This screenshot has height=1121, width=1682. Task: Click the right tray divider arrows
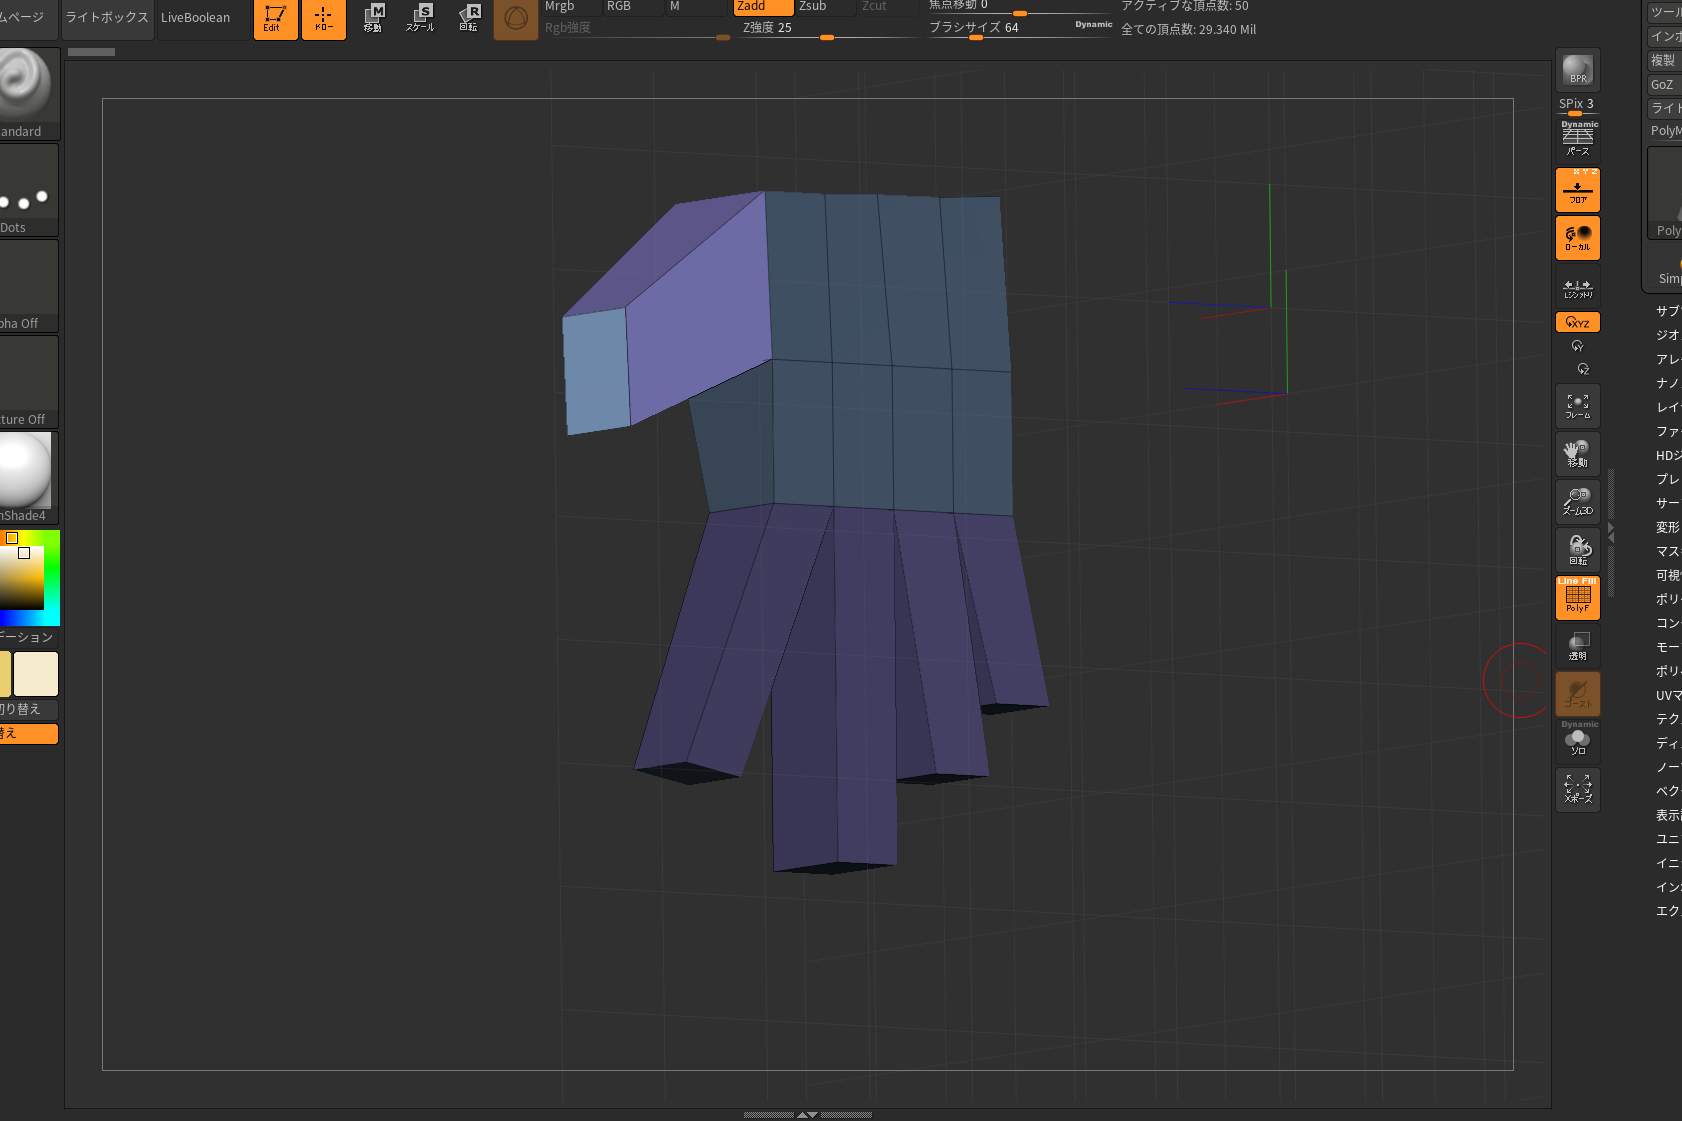1610,532
